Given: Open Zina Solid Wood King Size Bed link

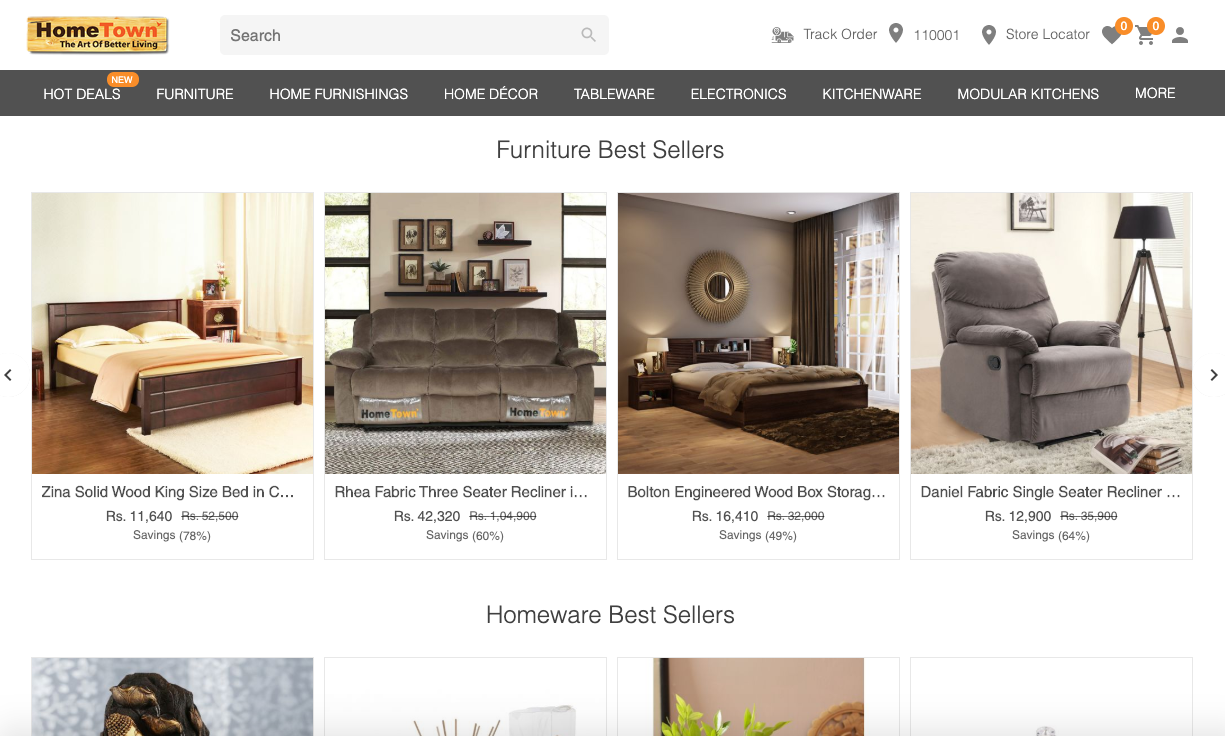Looking at the screenshot, I should click(x=168, y=492).
